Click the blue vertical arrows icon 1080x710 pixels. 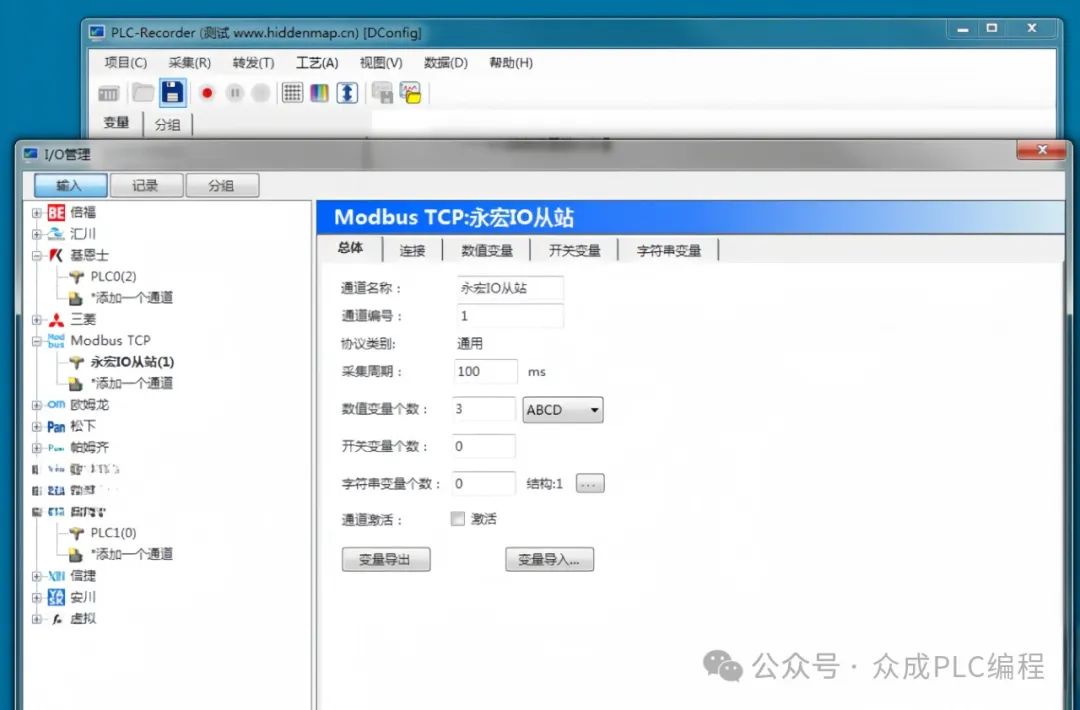(347, 93)
